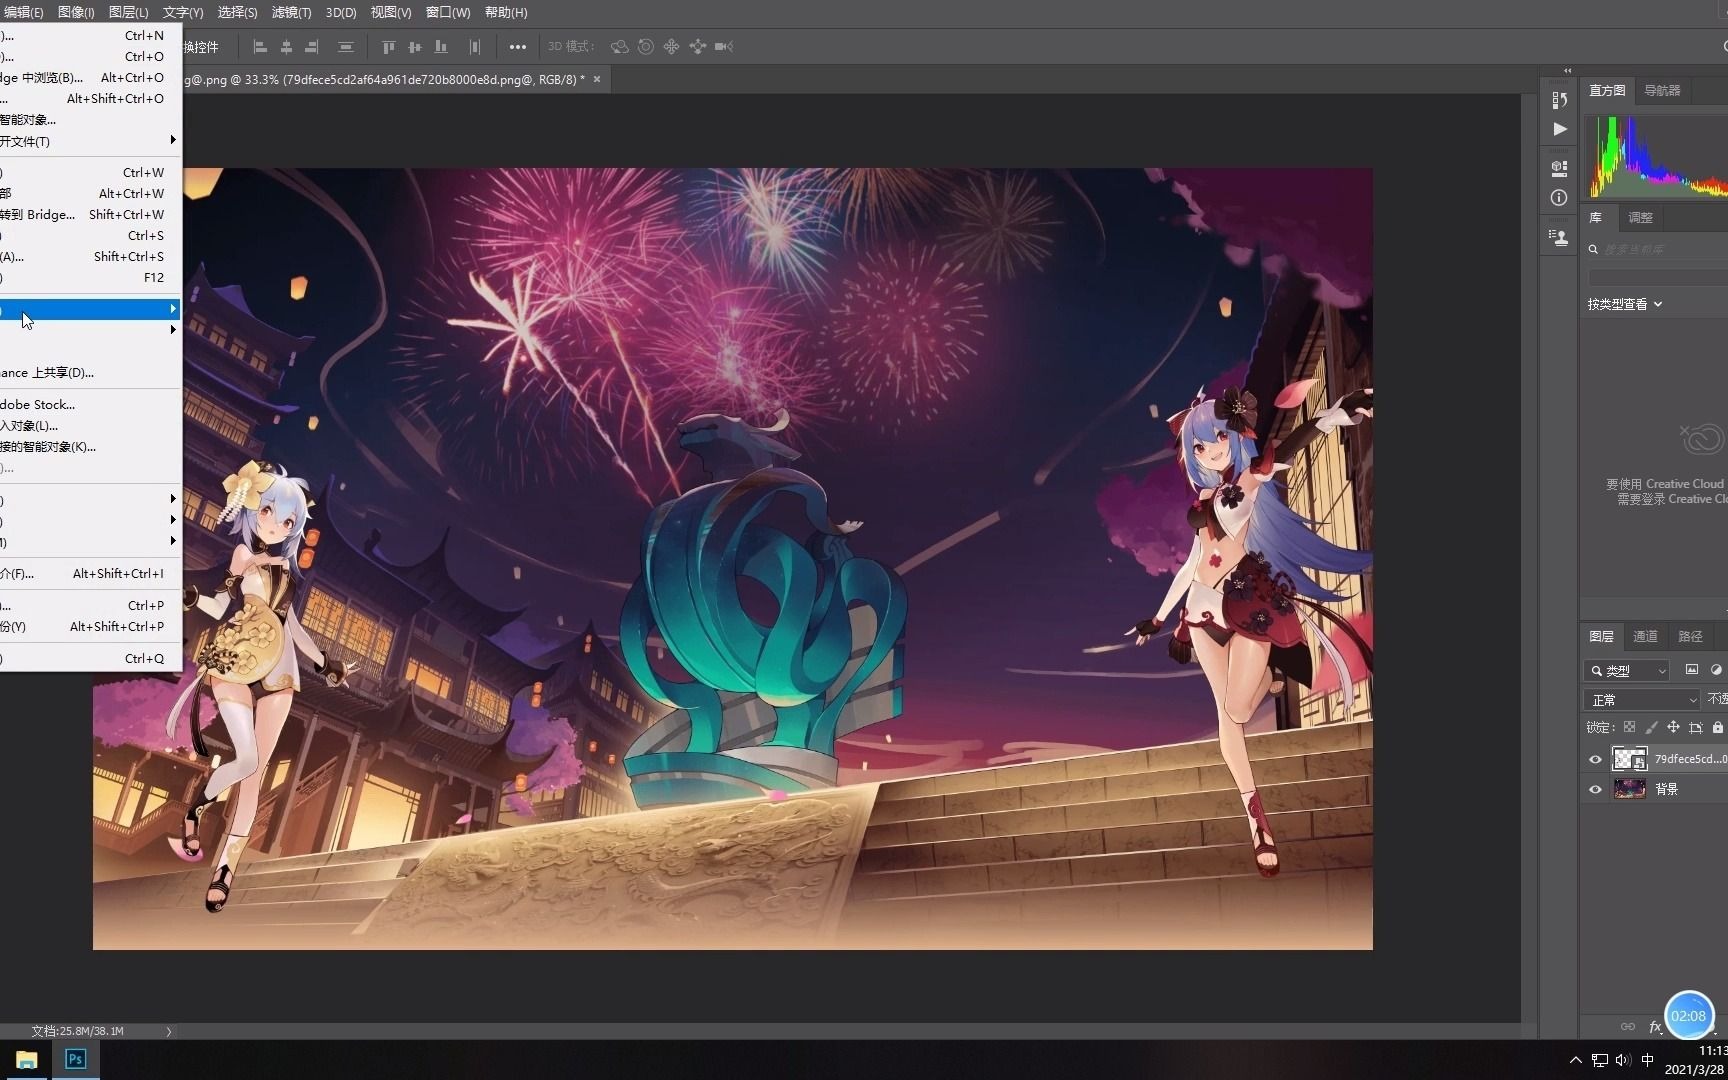1728x1080 pixels.
Task: Click the align left edges icon
Action: coord(260,47)
